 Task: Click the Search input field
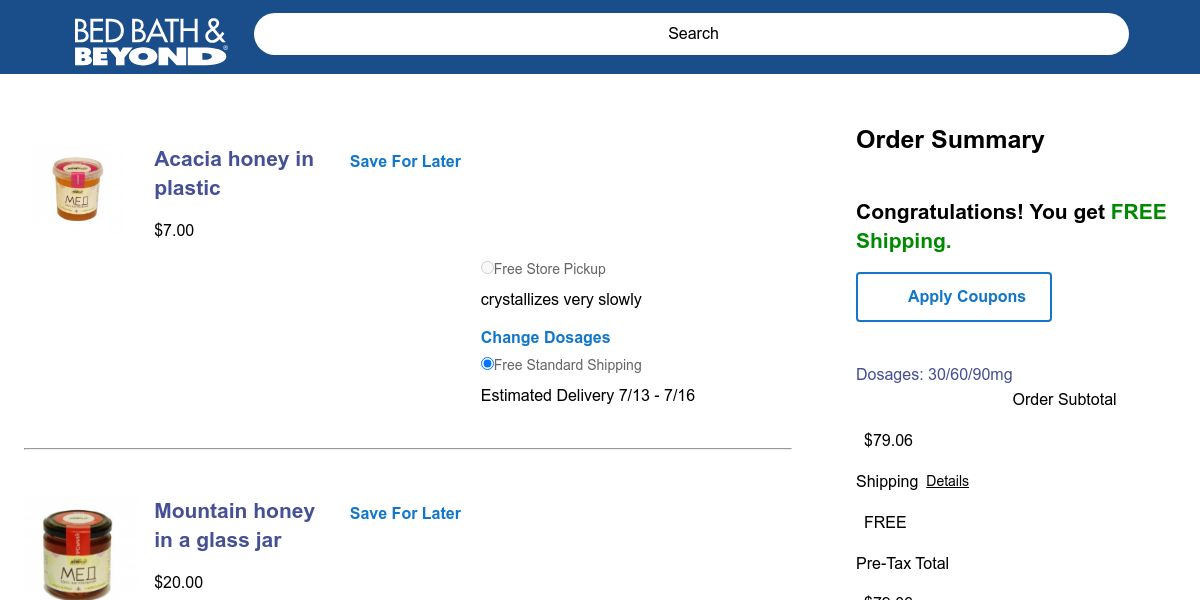click(691, 34)
